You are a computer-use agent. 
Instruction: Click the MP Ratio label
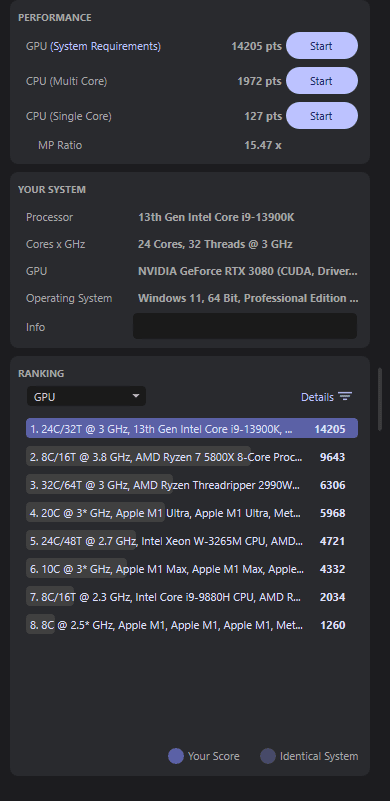[x=60, y=145]
